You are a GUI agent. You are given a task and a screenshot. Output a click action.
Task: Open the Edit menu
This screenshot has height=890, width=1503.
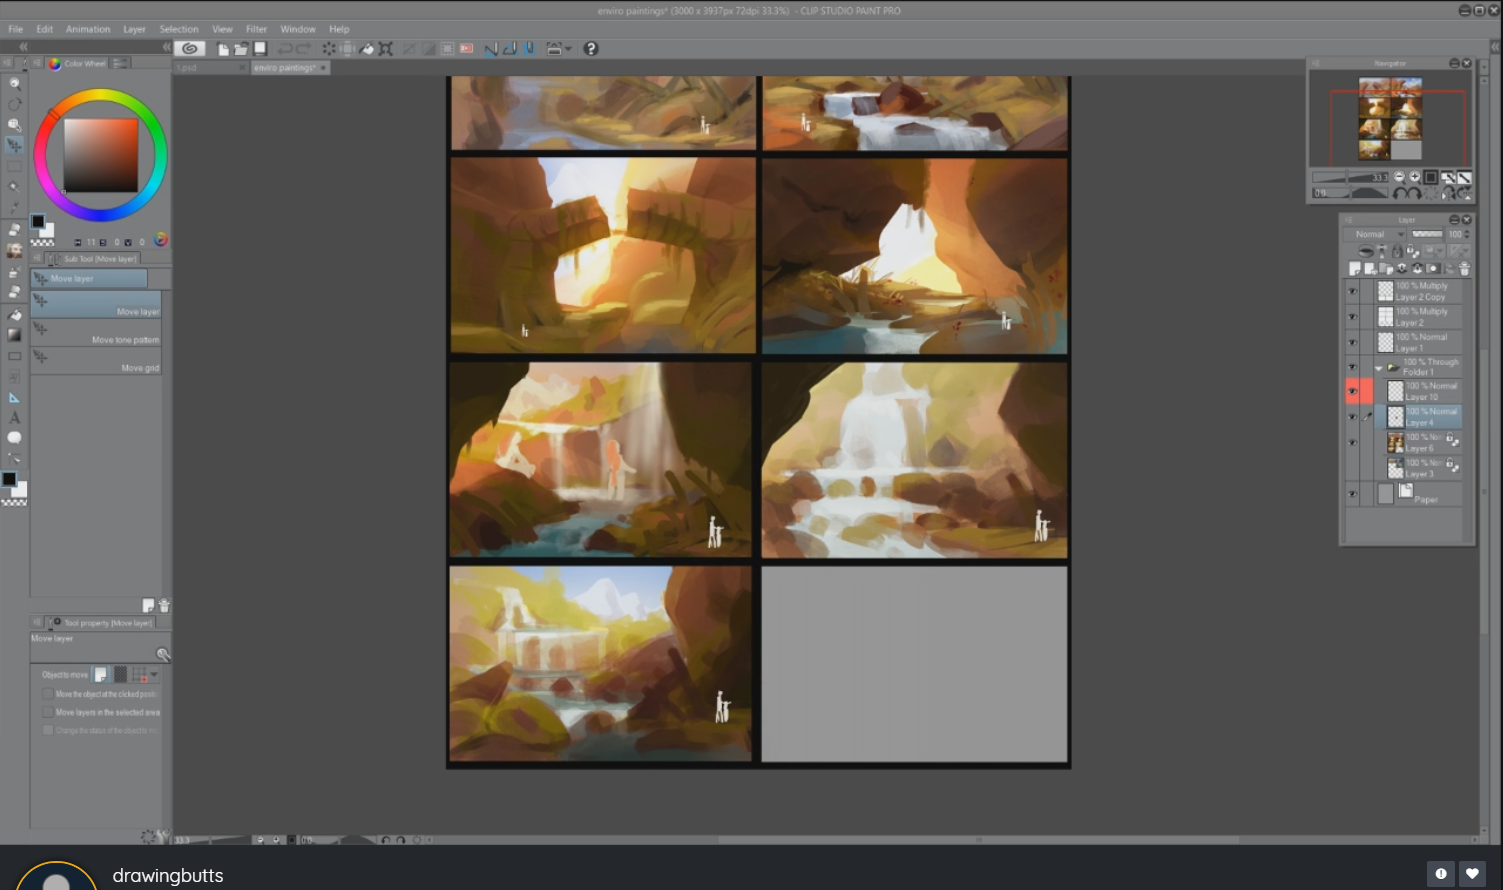pyautogui.click(x=45, y=29)
